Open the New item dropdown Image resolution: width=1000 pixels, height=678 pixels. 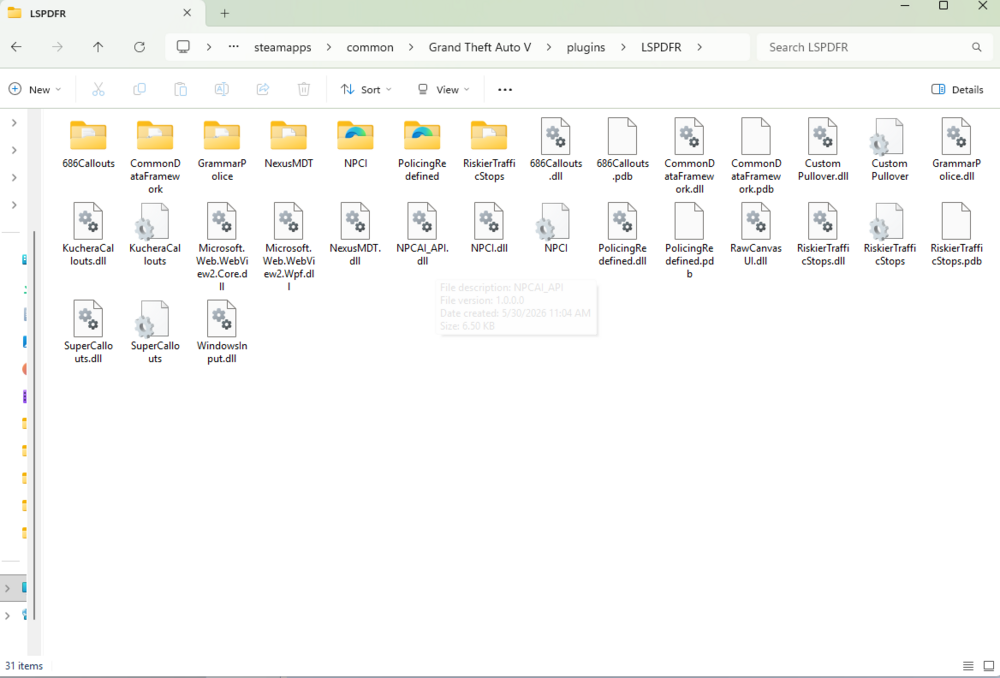(x=35, y=89)
